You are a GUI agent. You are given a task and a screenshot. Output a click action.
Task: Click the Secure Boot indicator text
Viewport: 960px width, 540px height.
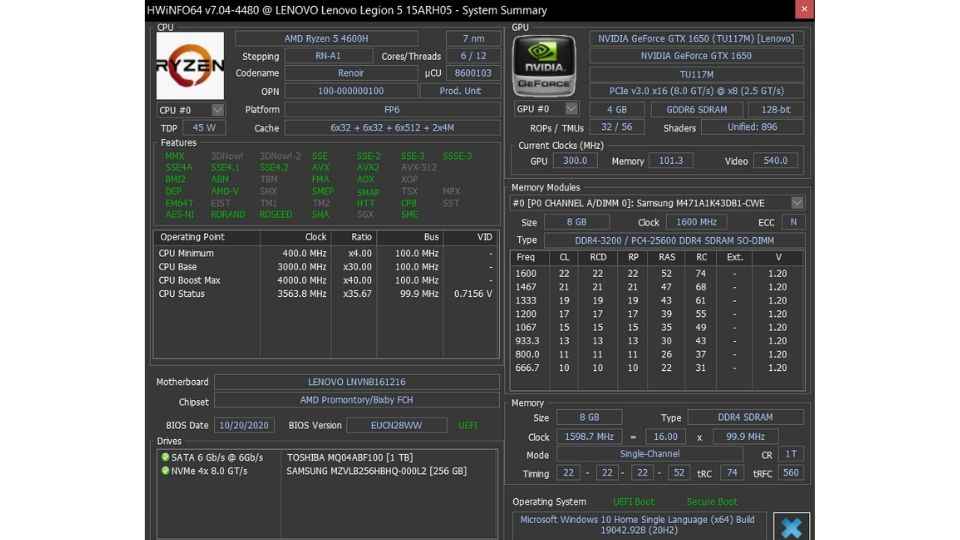(711, 501)
